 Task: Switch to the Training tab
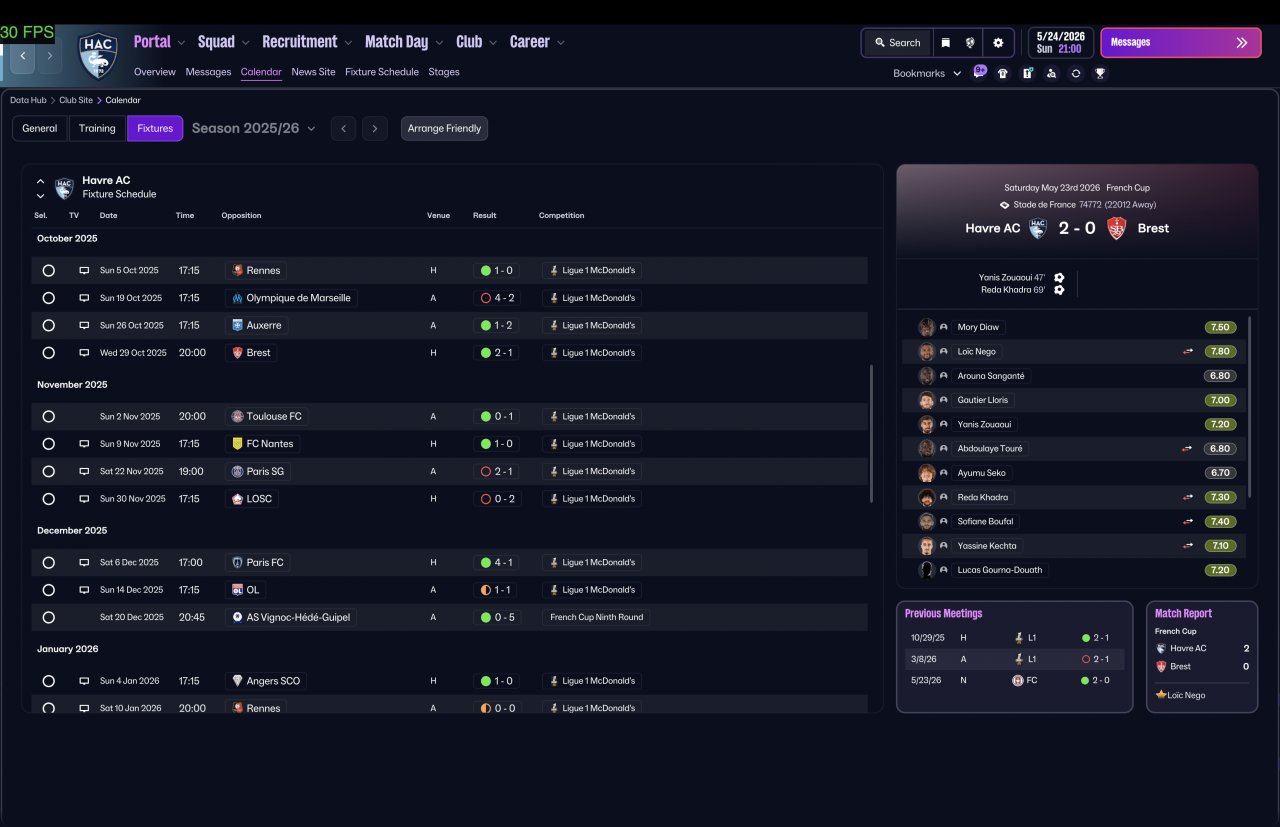97,128
